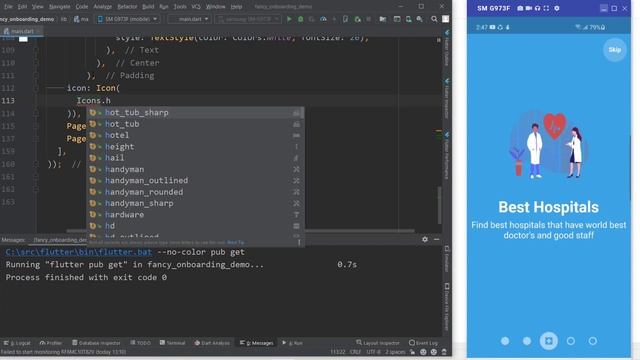Viewport: 640px width, 360px height.
Task: Open Database Inspector tool window
Action: 96,343
